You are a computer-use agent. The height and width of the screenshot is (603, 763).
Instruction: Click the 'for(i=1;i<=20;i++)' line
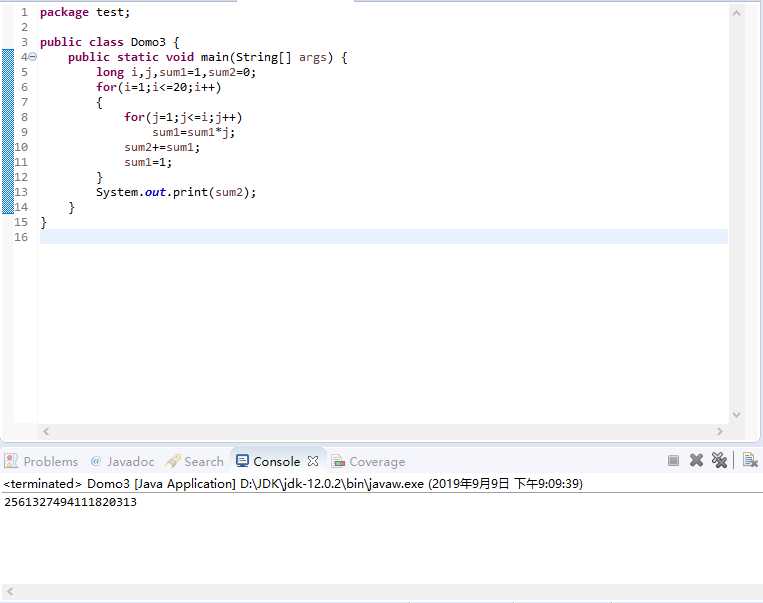pyautogui.click(x=159, y=88)
